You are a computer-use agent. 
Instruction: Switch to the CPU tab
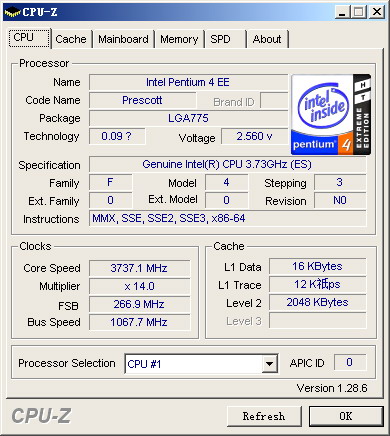point(30,38)
